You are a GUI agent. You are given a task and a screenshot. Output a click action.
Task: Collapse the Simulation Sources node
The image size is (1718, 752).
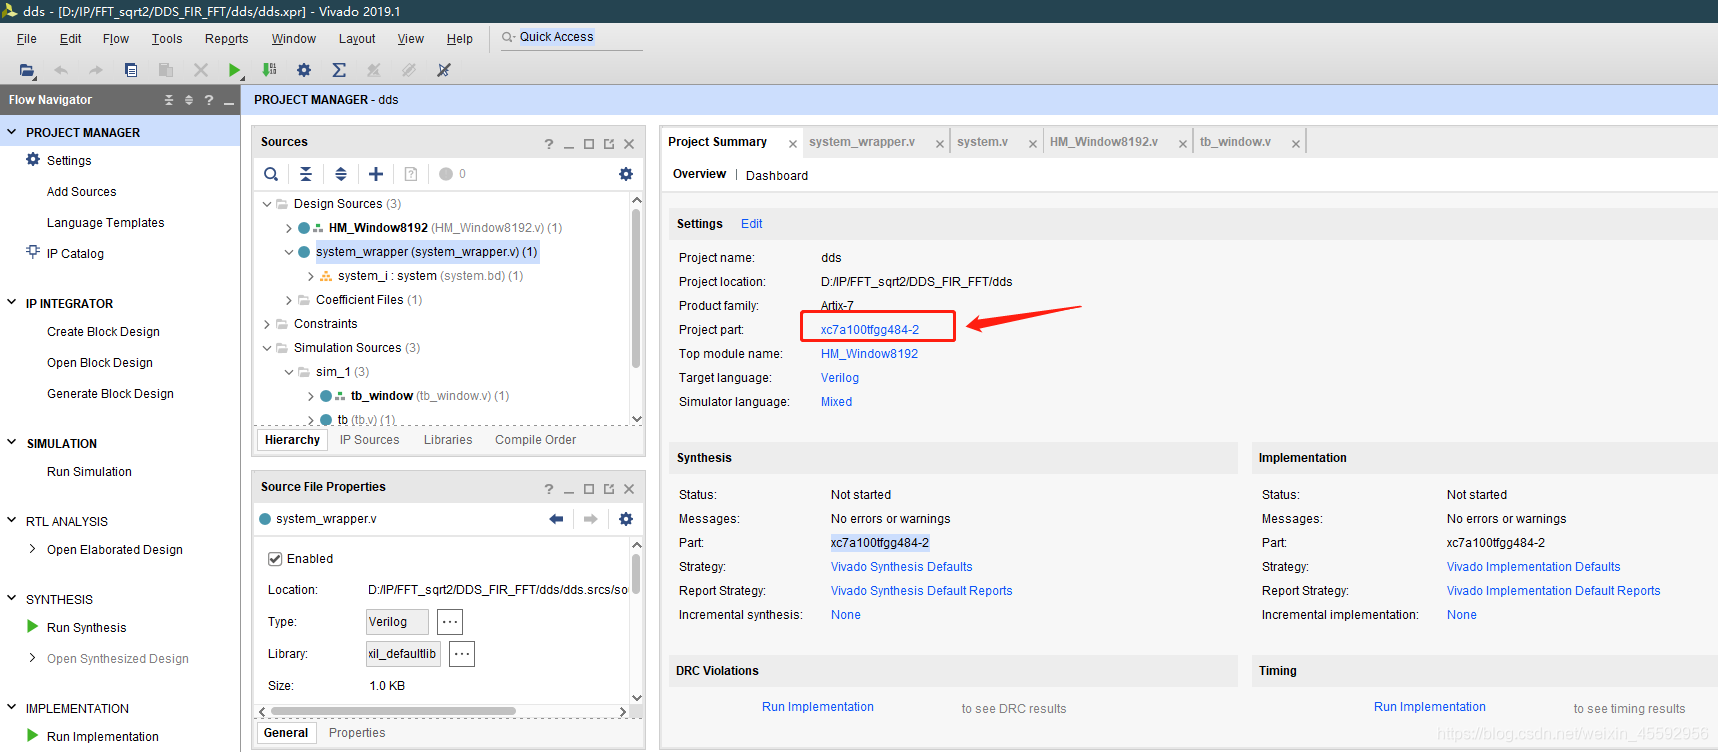(267, 348)
